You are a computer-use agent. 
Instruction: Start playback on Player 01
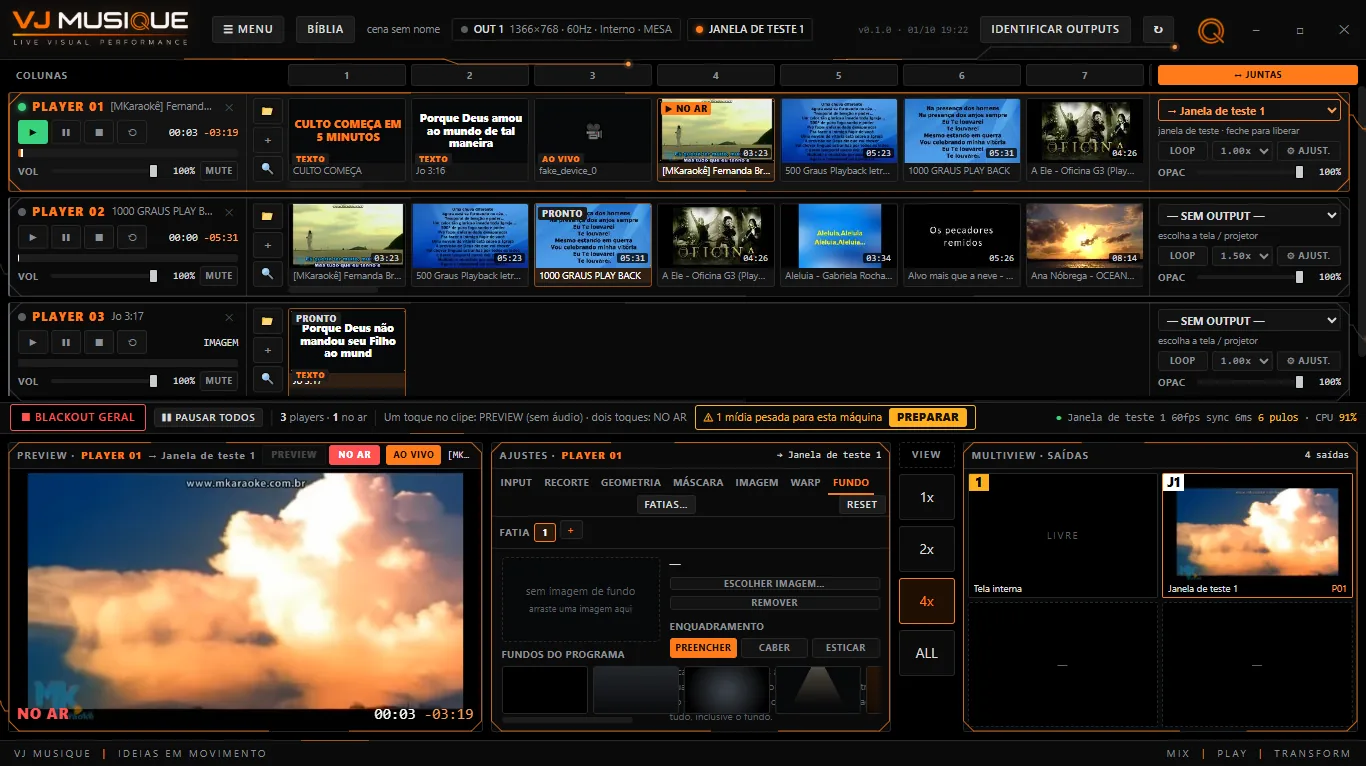pyautogui.click(x=33, y=132)
